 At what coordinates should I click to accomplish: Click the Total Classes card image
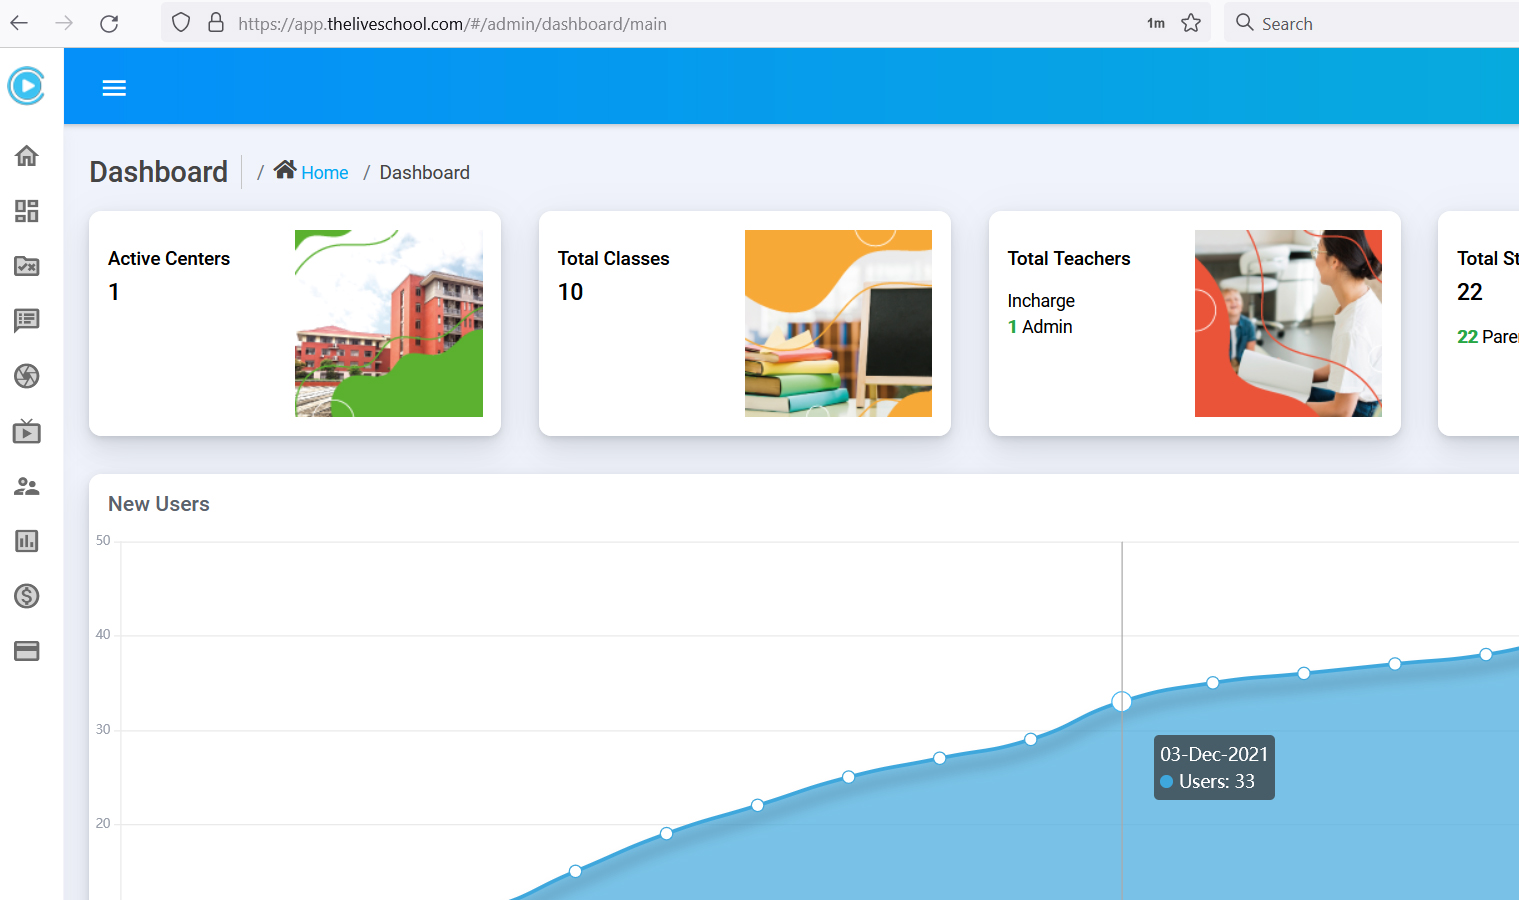[838, 323]
